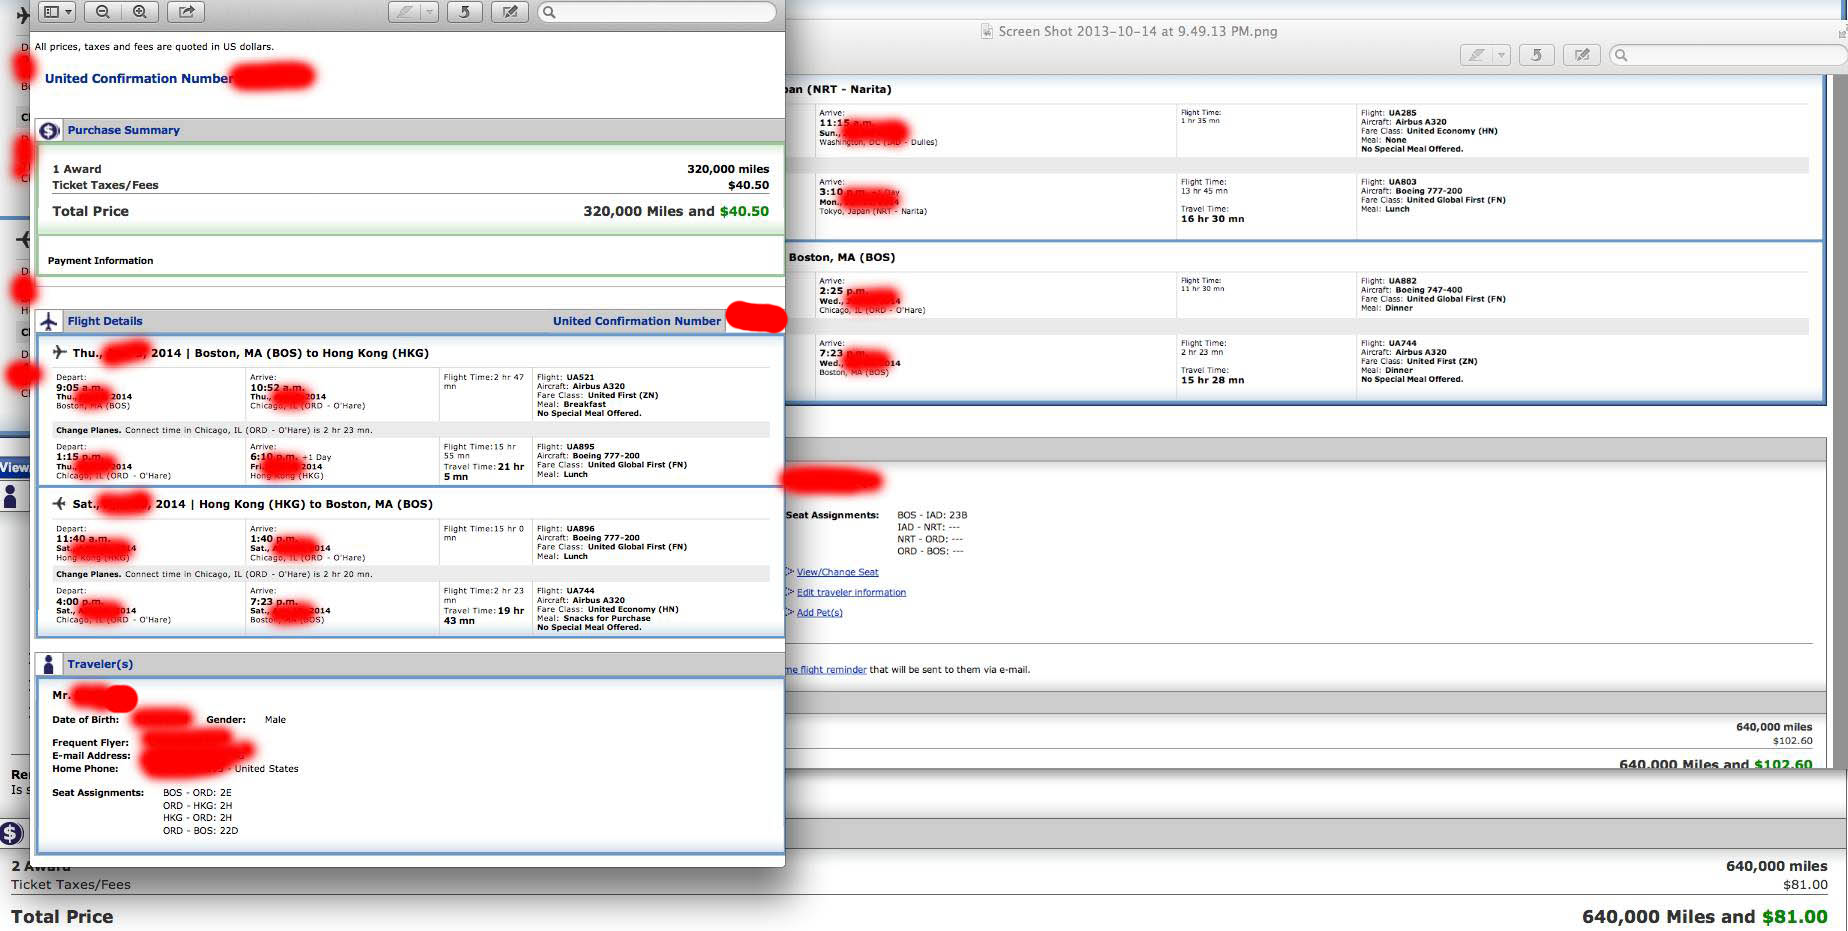This screenshot has height=931, width=1848.
Task: Expand the sidebar view dropdown arrow
Action: (x=68, y=12)
